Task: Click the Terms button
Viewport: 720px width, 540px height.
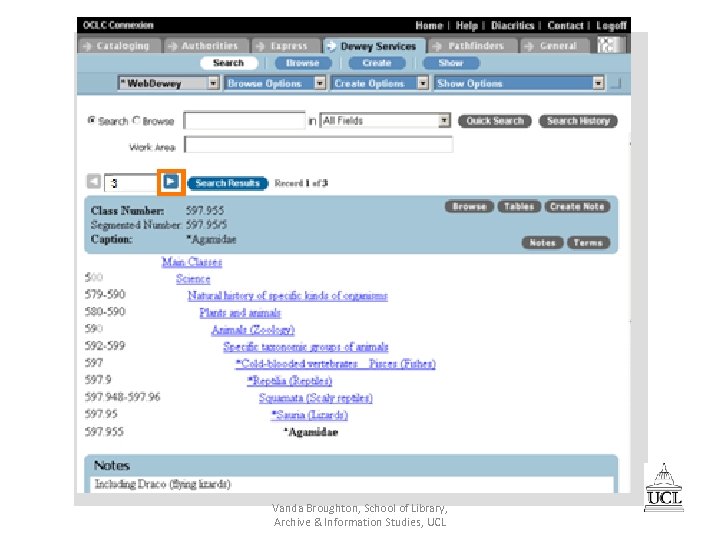Action: pos(588,242)
